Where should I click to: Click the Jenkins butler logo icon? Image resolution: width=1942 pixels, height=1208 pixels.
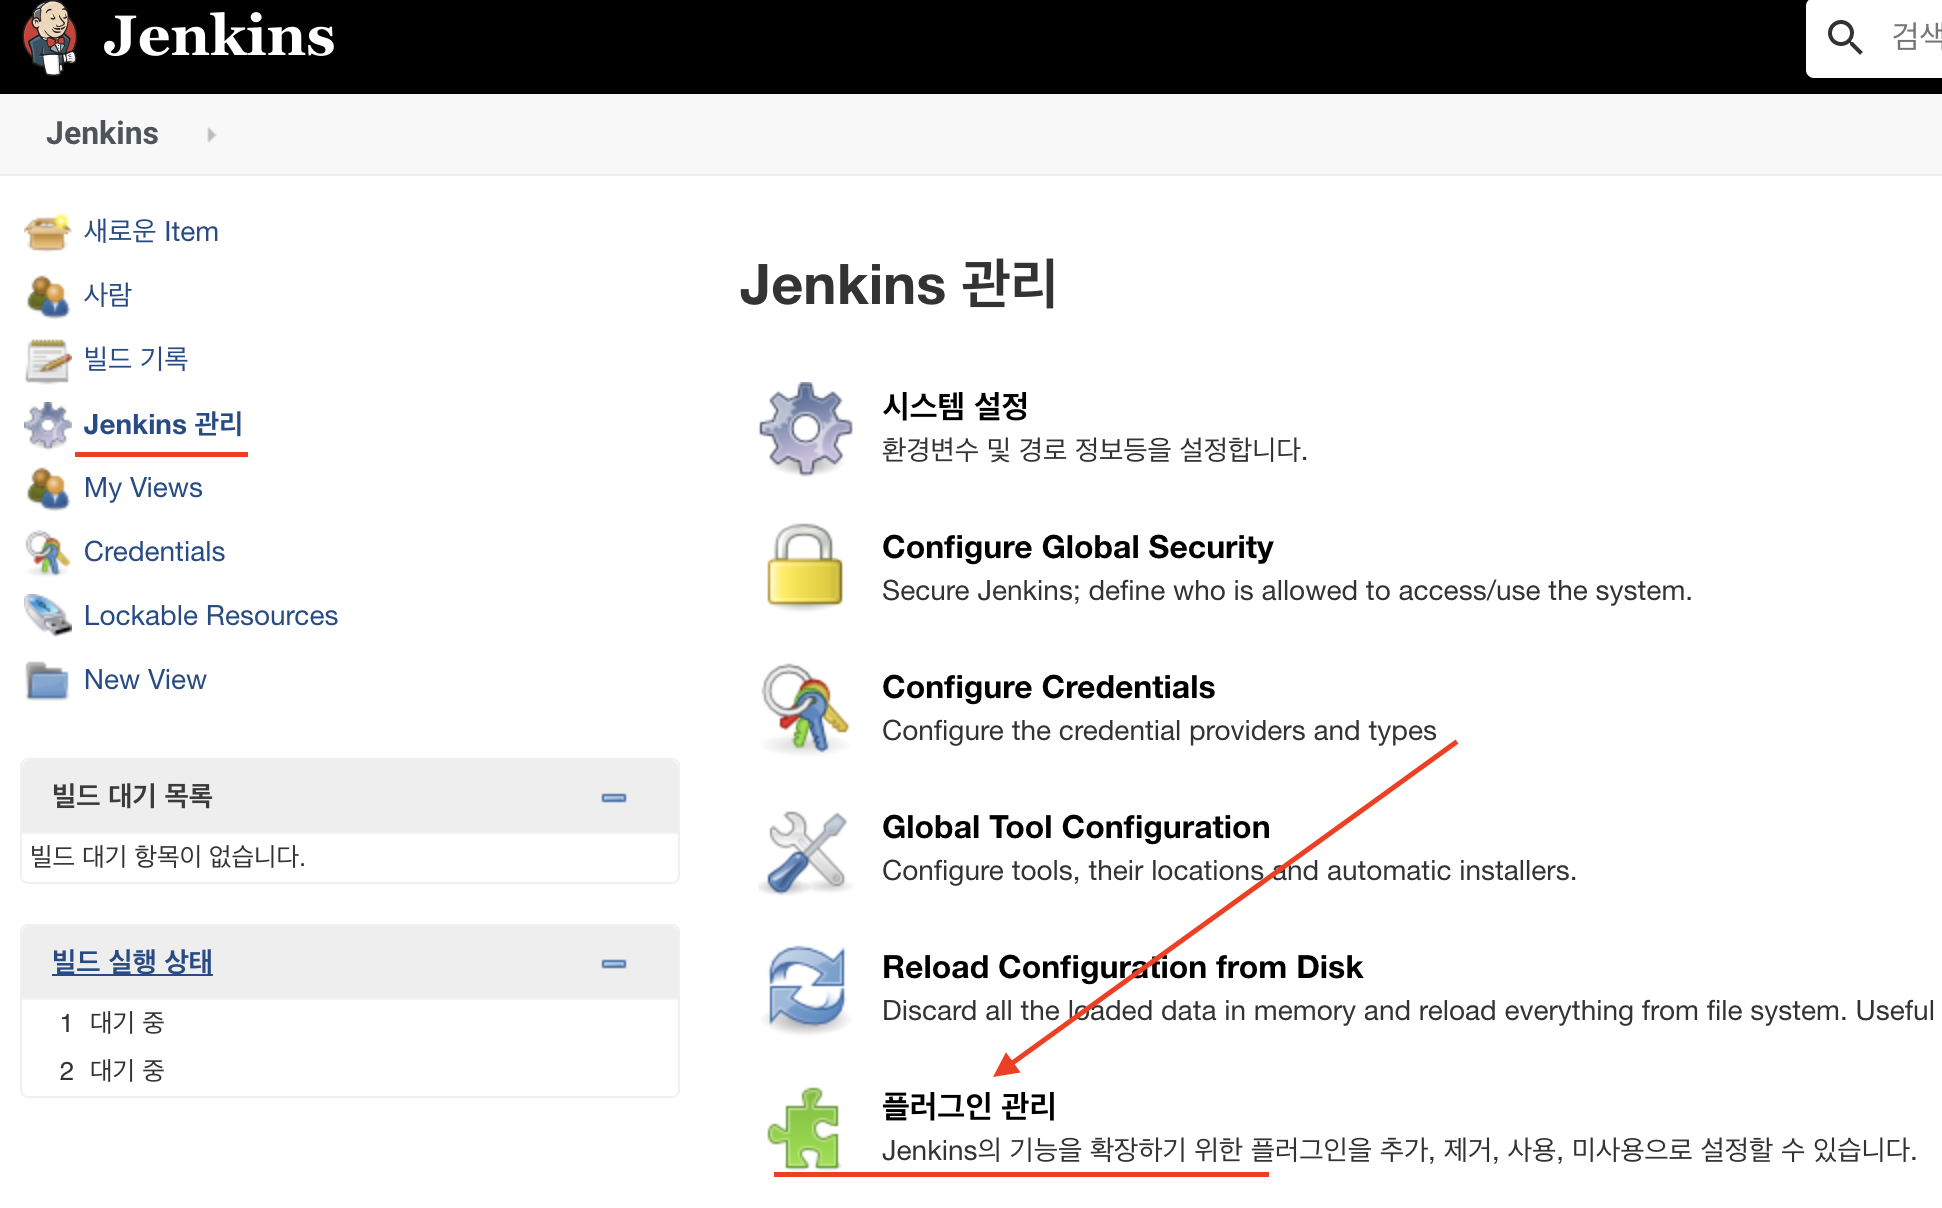click(50, 38)
